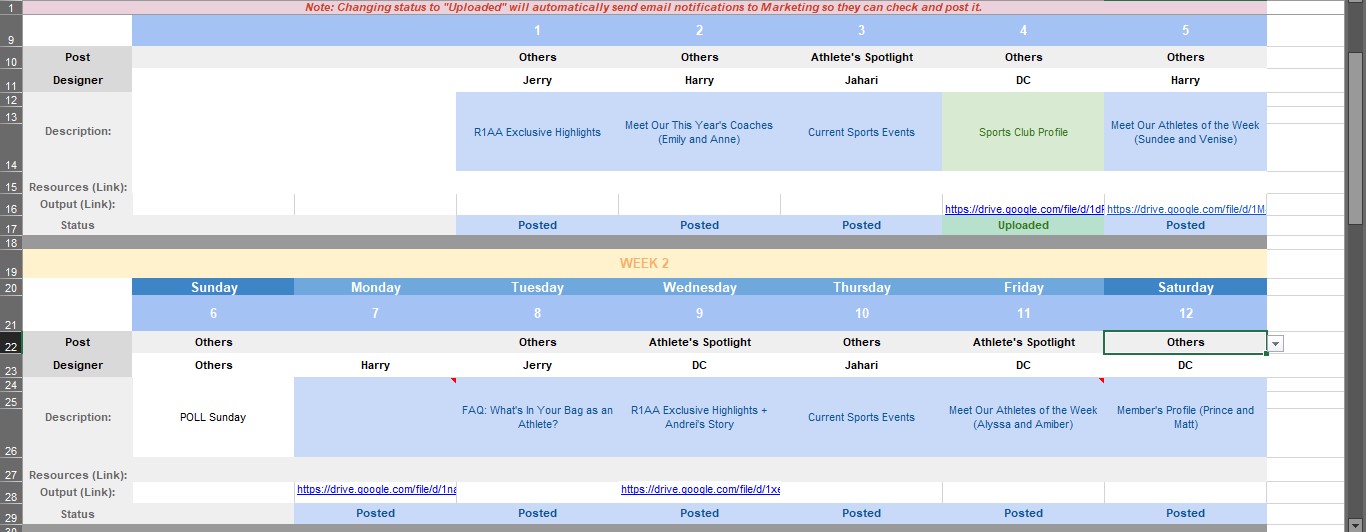
Task: Select the POLL Sunday description cell
Action: click(x=214, y=417)
